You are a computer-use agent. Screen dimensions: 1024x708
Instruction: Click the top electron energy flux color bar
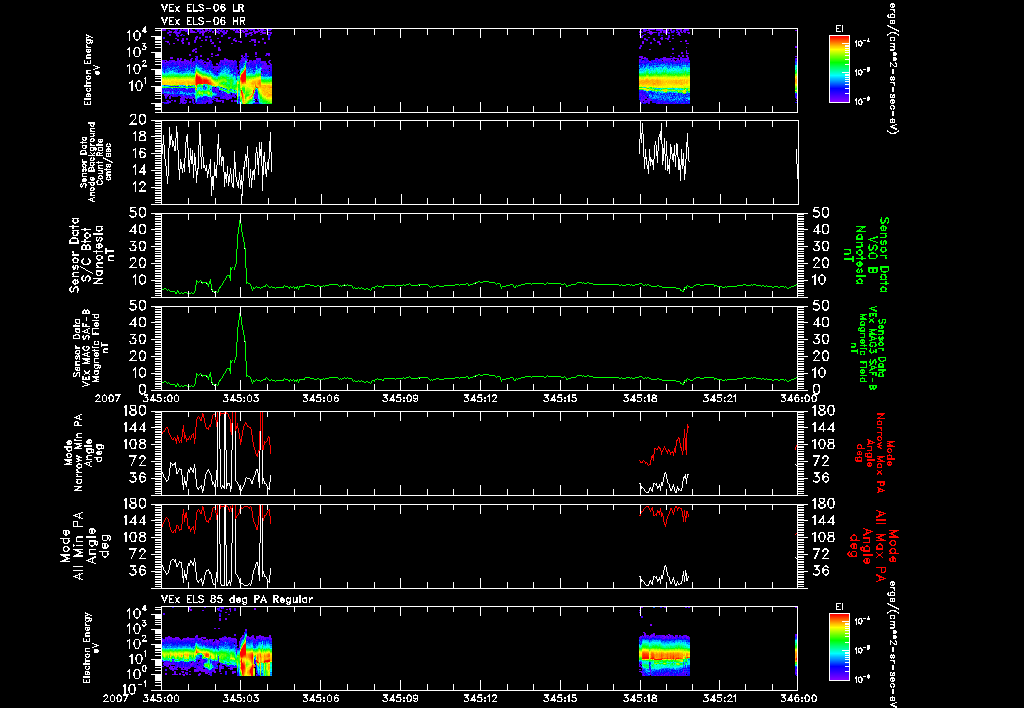[x=839, y=69]
